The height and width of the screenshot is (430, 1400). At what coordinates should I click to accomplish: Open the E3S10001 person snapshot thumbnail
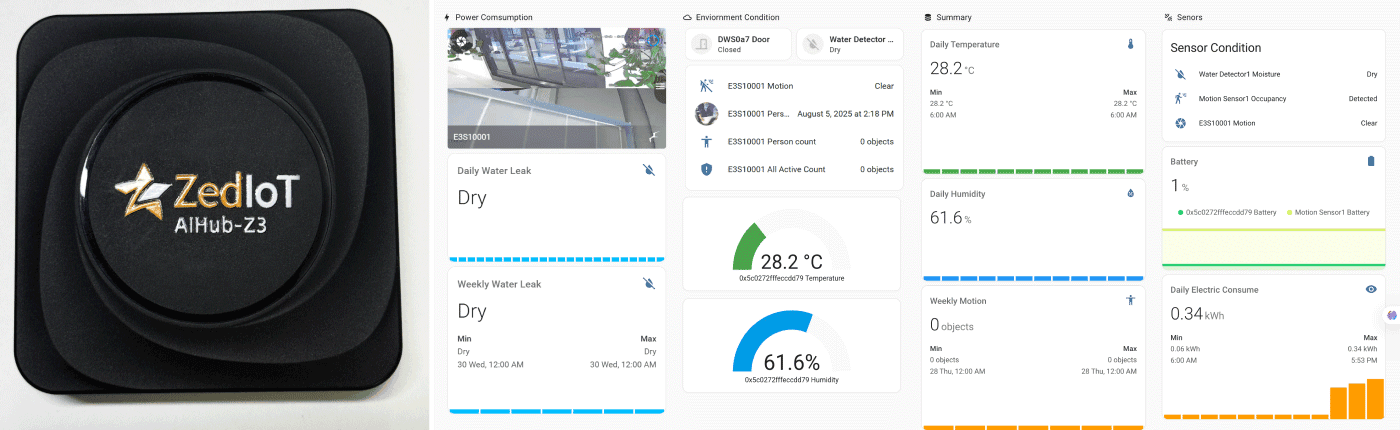[x=706, y=113]
